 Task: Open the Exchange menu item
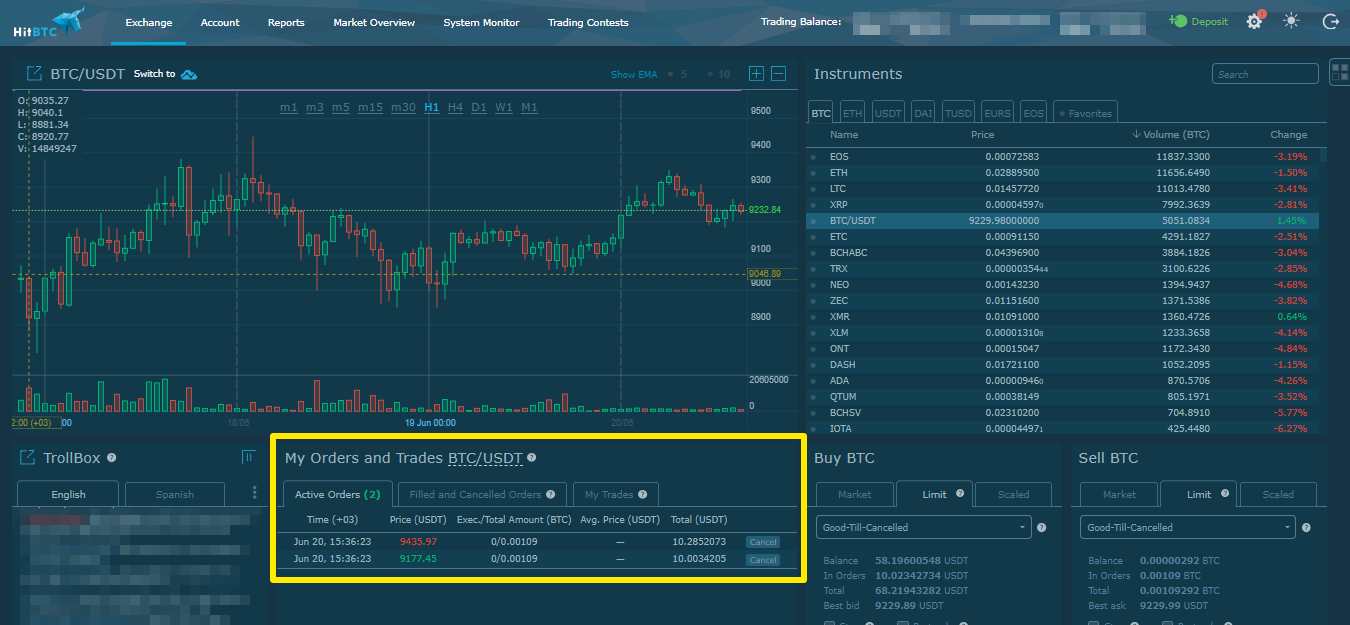point(149,22)
